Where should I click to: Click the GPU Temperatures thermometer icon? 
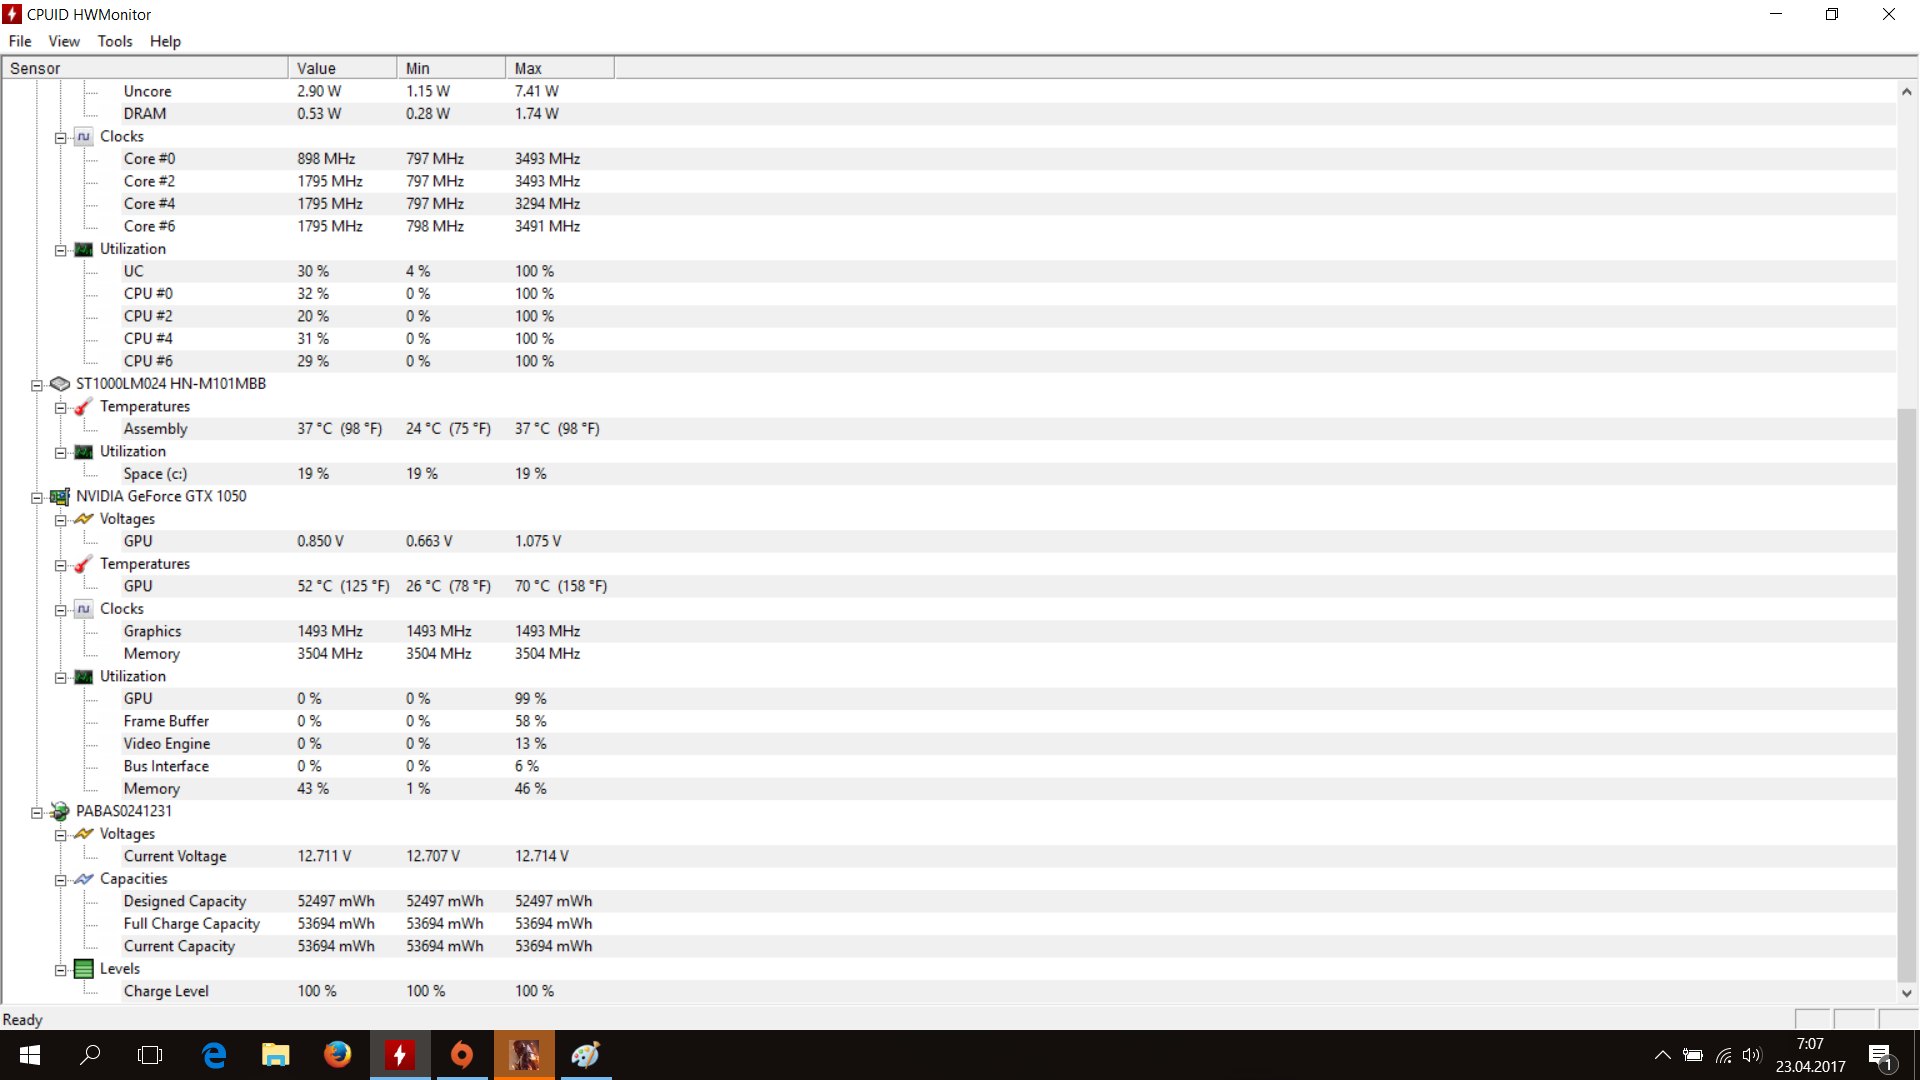click(84, 564)
